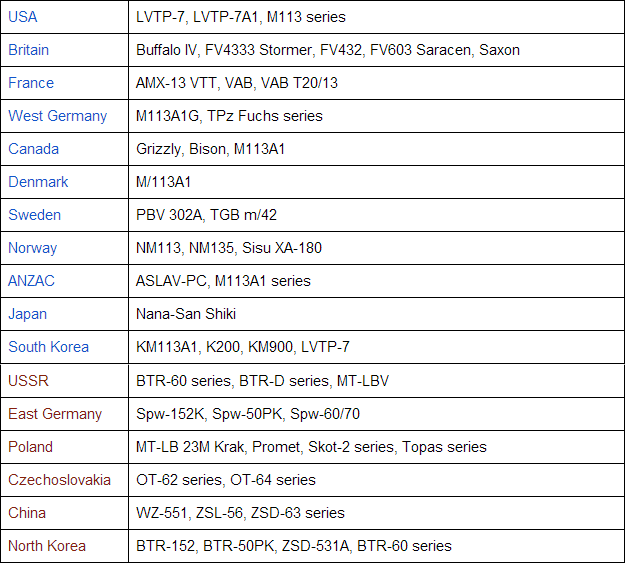Open the France country link

point(31,83)
